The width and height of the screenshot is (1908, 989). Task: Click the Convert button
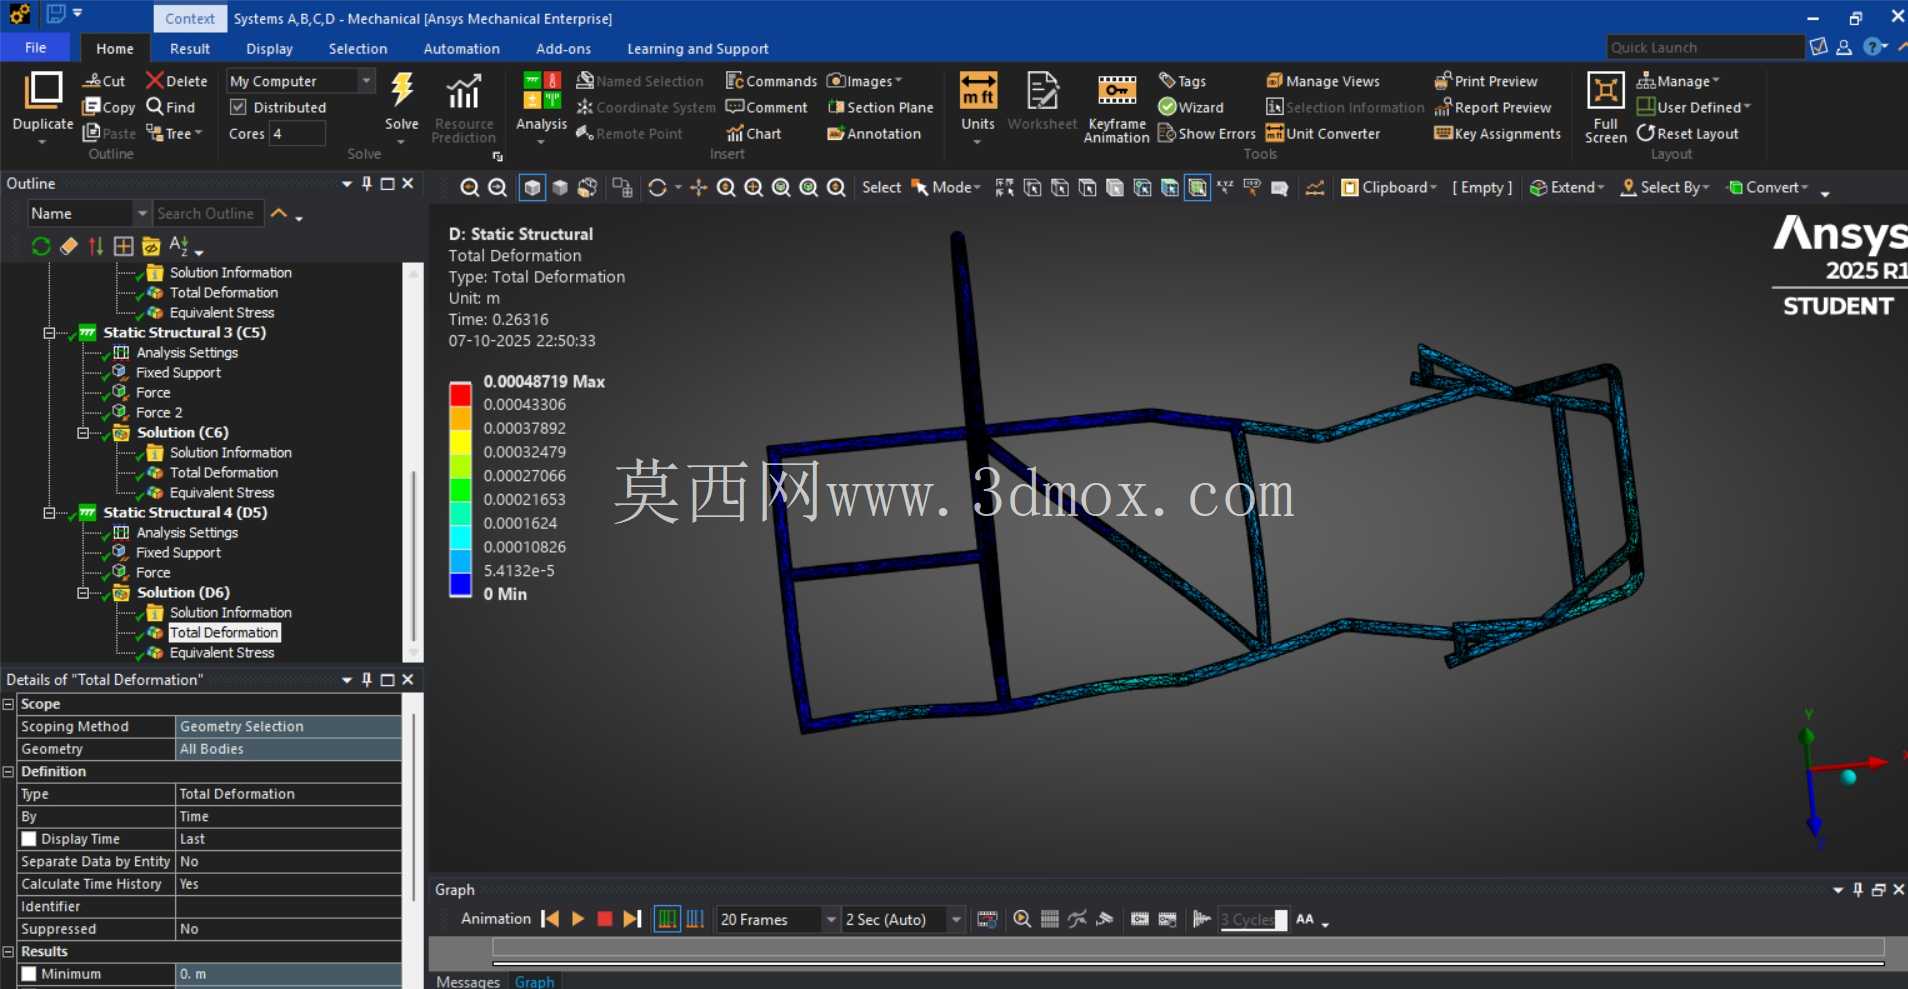(x=1768, y=187)
